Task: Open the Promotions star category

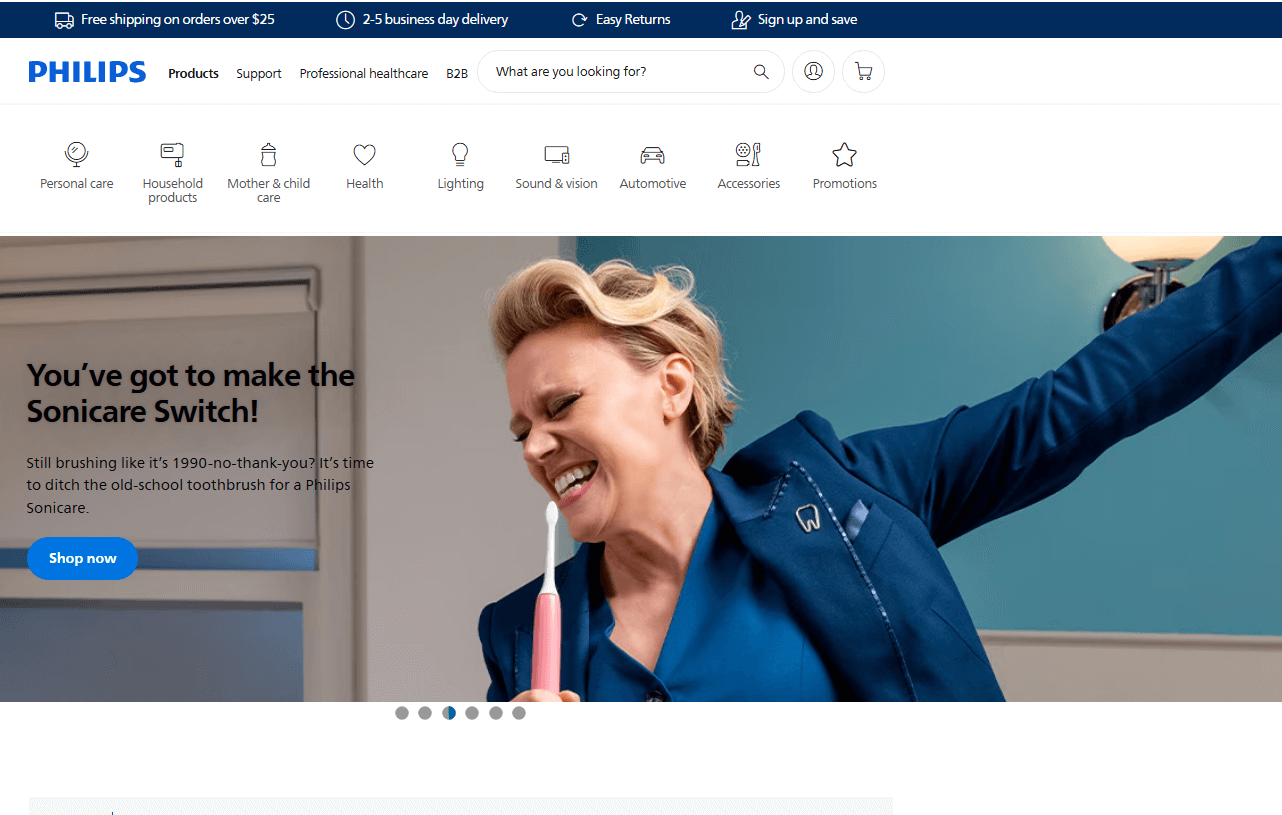Action: coord(844,155)
